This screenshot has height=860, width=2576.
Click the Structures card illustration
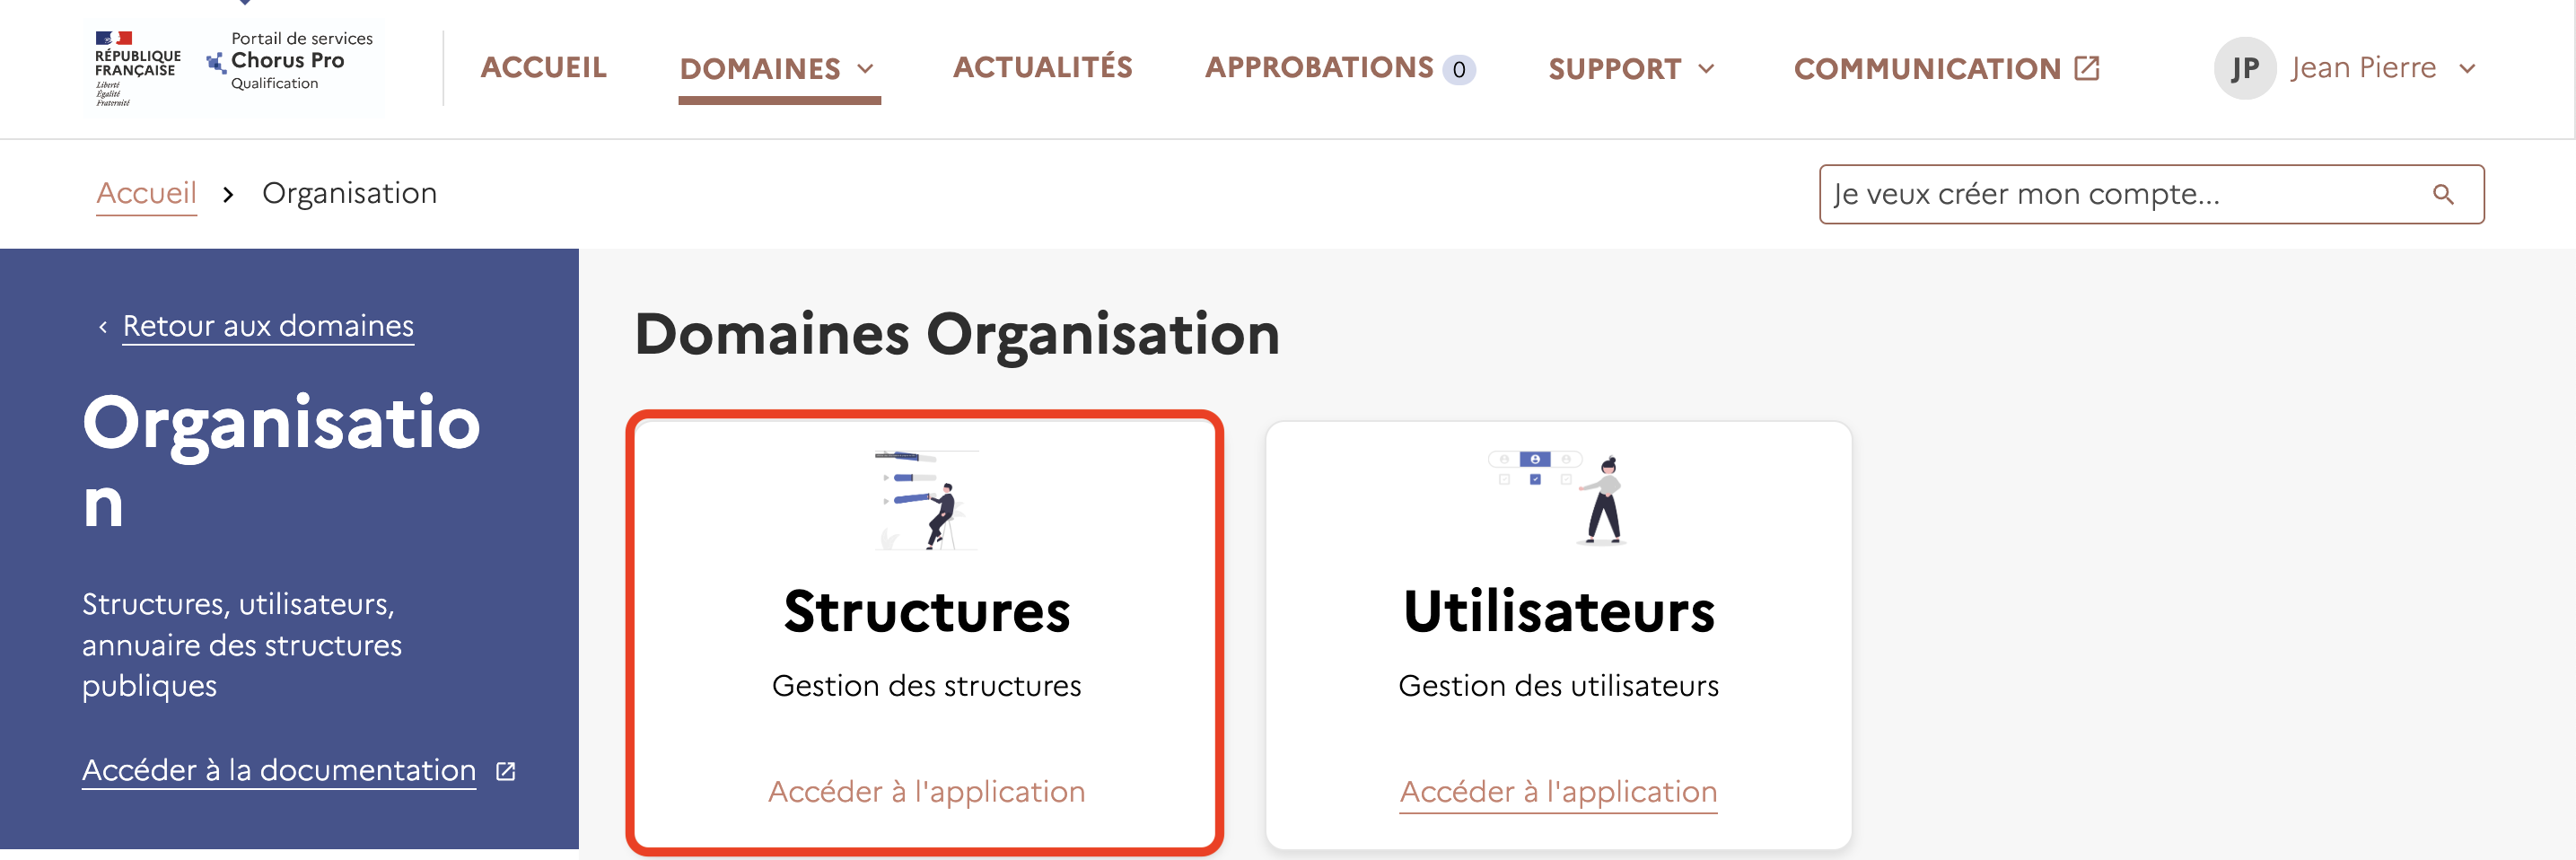[x=925, y=498]
